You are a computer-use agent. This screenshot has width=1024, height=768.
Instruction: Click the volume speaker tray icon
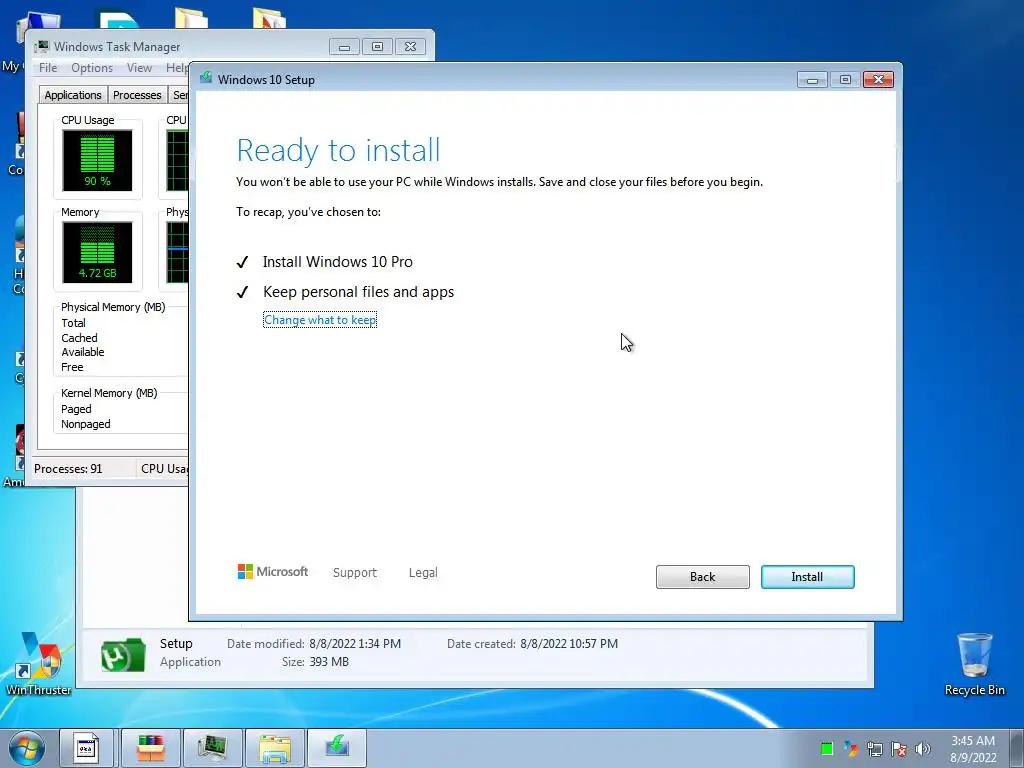tap(922, 749)
